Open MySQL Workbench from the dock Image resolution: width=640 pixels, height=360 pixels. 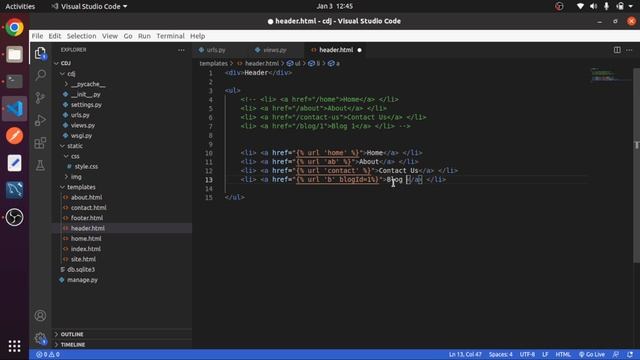[x=14, y=190]
